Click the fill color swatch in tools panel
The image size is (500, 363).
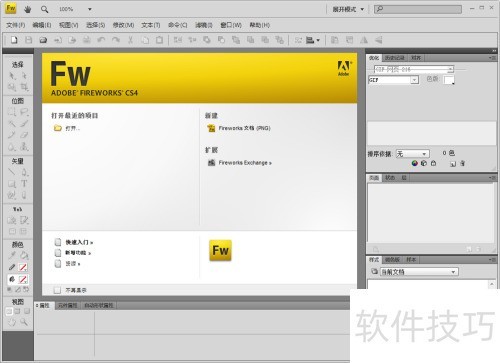click(x=23, y=279)
